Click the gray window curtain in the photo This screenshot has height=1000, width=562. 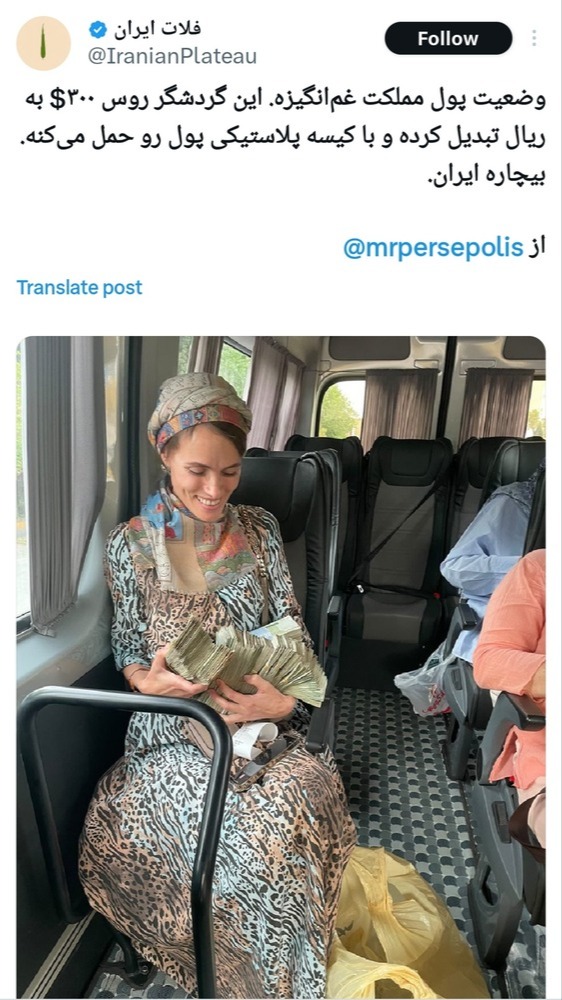[65, 485]
